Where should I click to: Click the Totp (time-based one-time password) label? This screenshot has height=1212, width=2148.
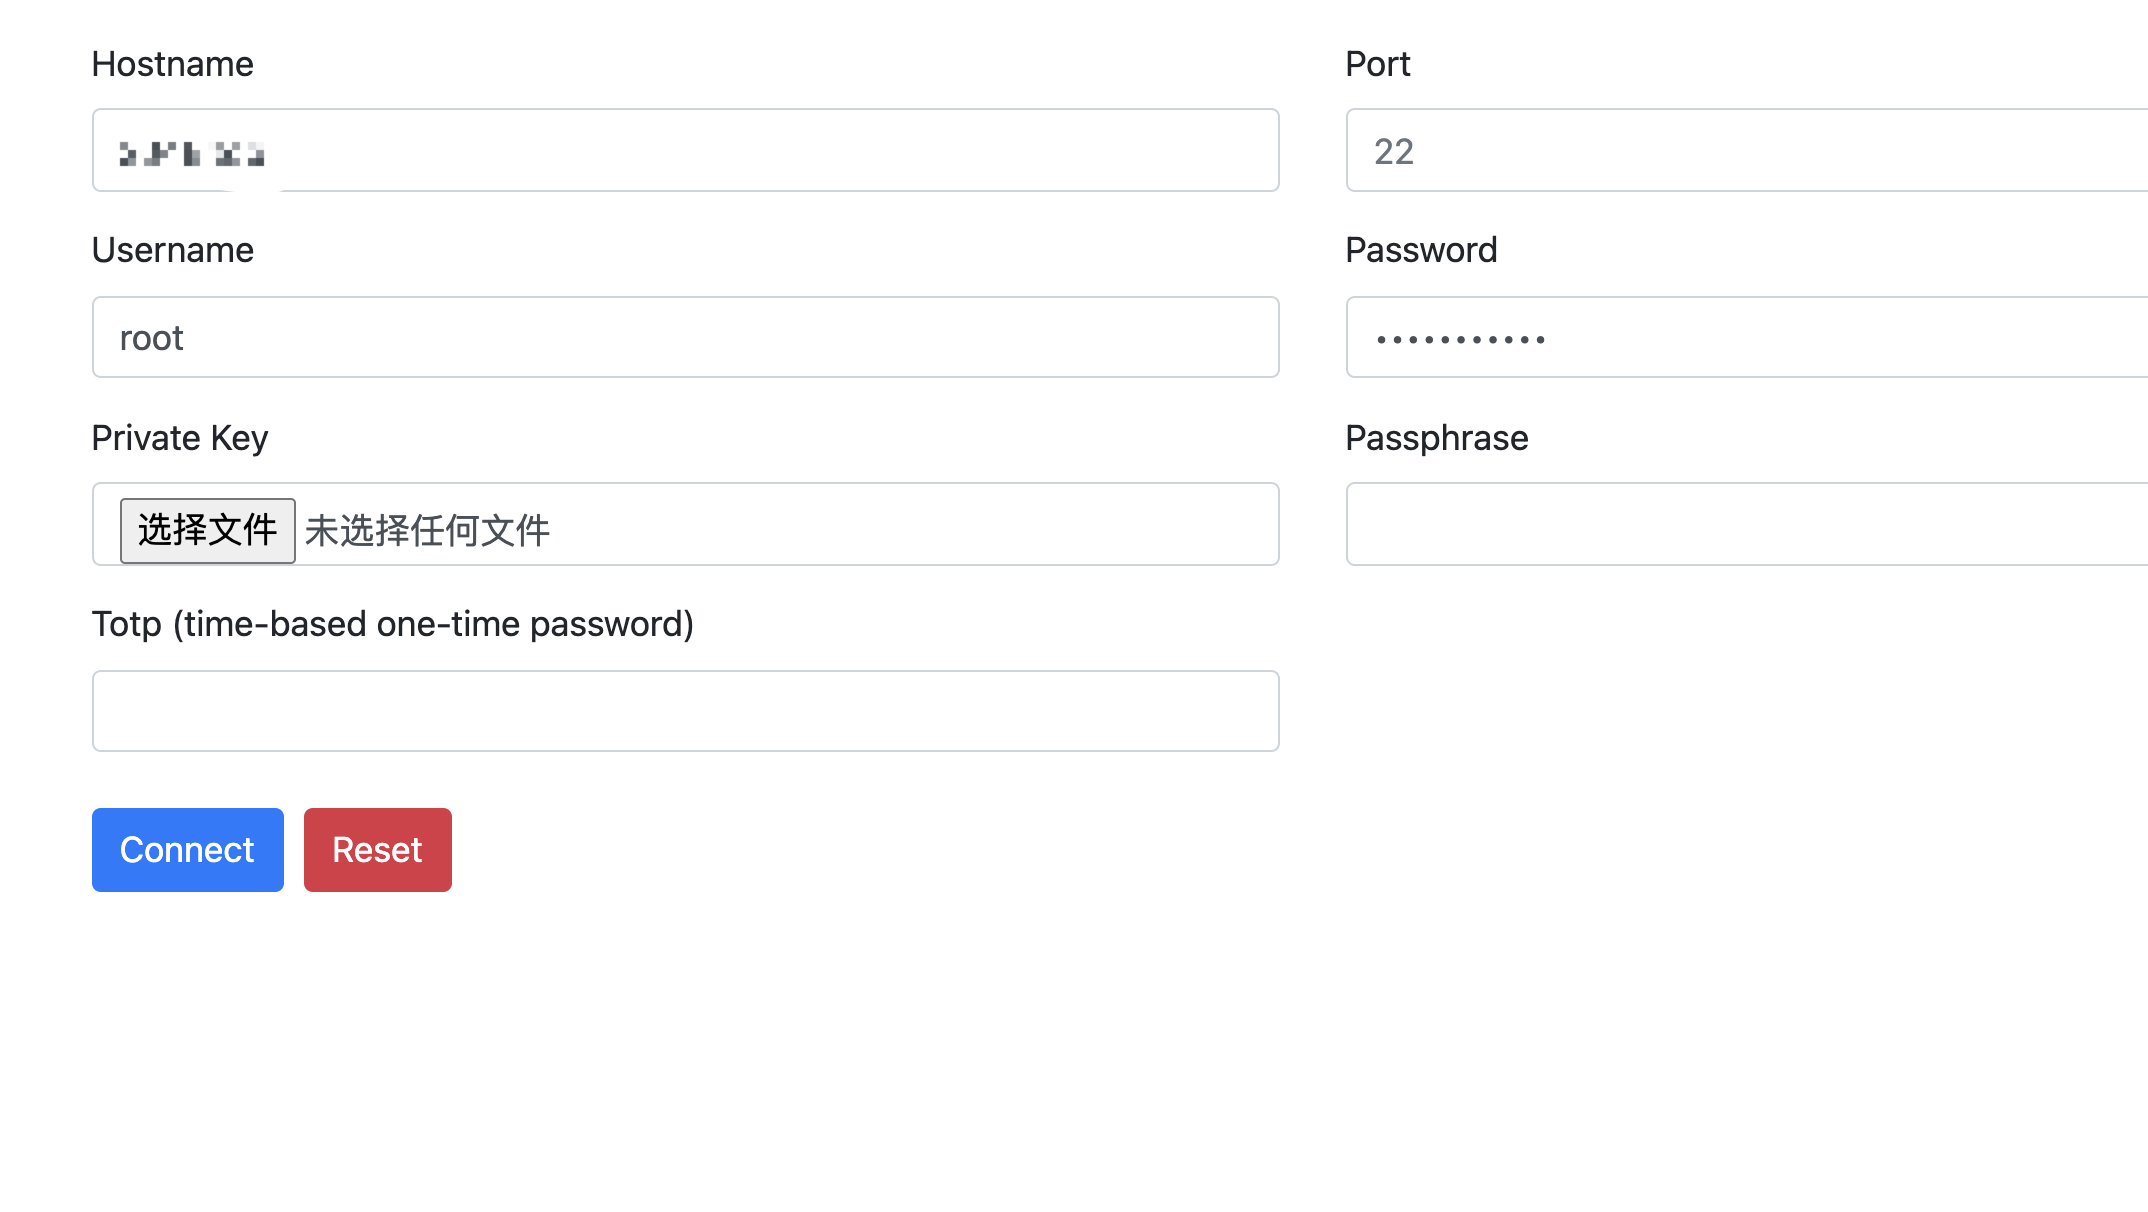392,624
